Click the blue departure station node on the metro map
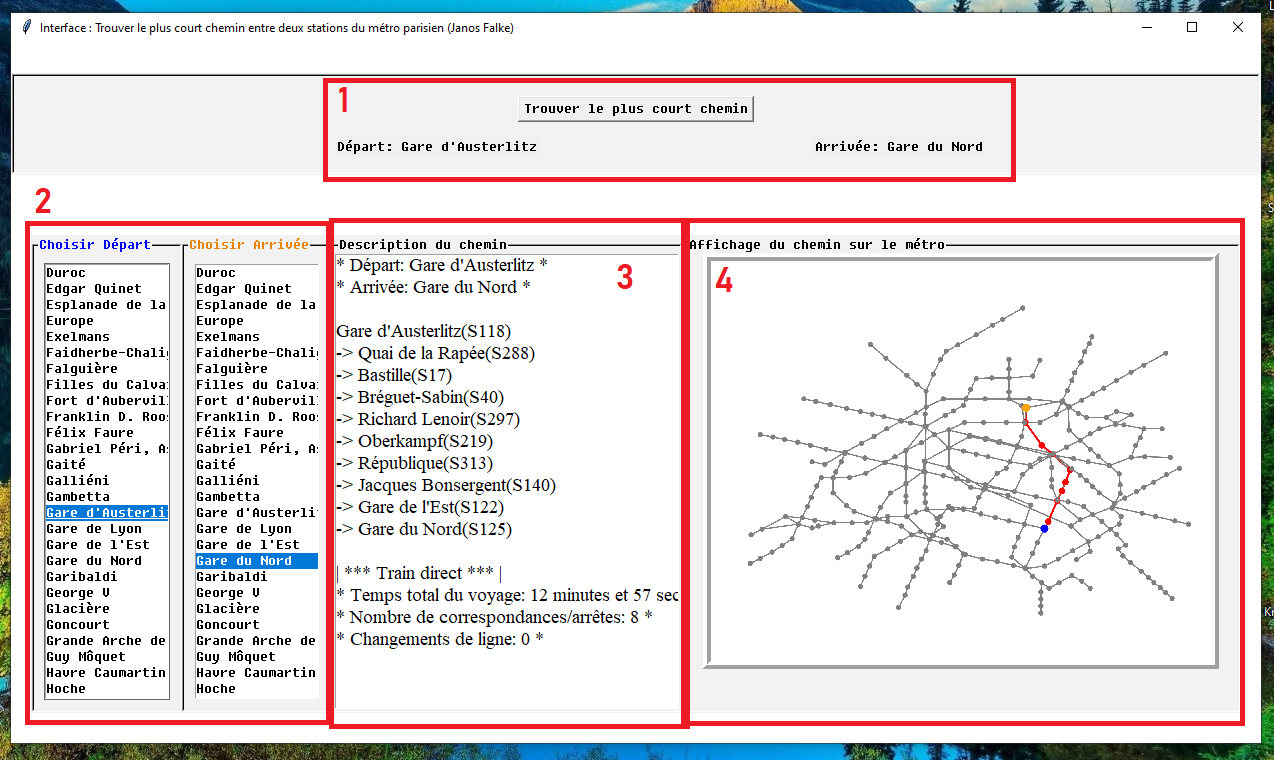The height and width of the screenshot is (760, 1274). pyautogui.click(x=1044, y=528)
